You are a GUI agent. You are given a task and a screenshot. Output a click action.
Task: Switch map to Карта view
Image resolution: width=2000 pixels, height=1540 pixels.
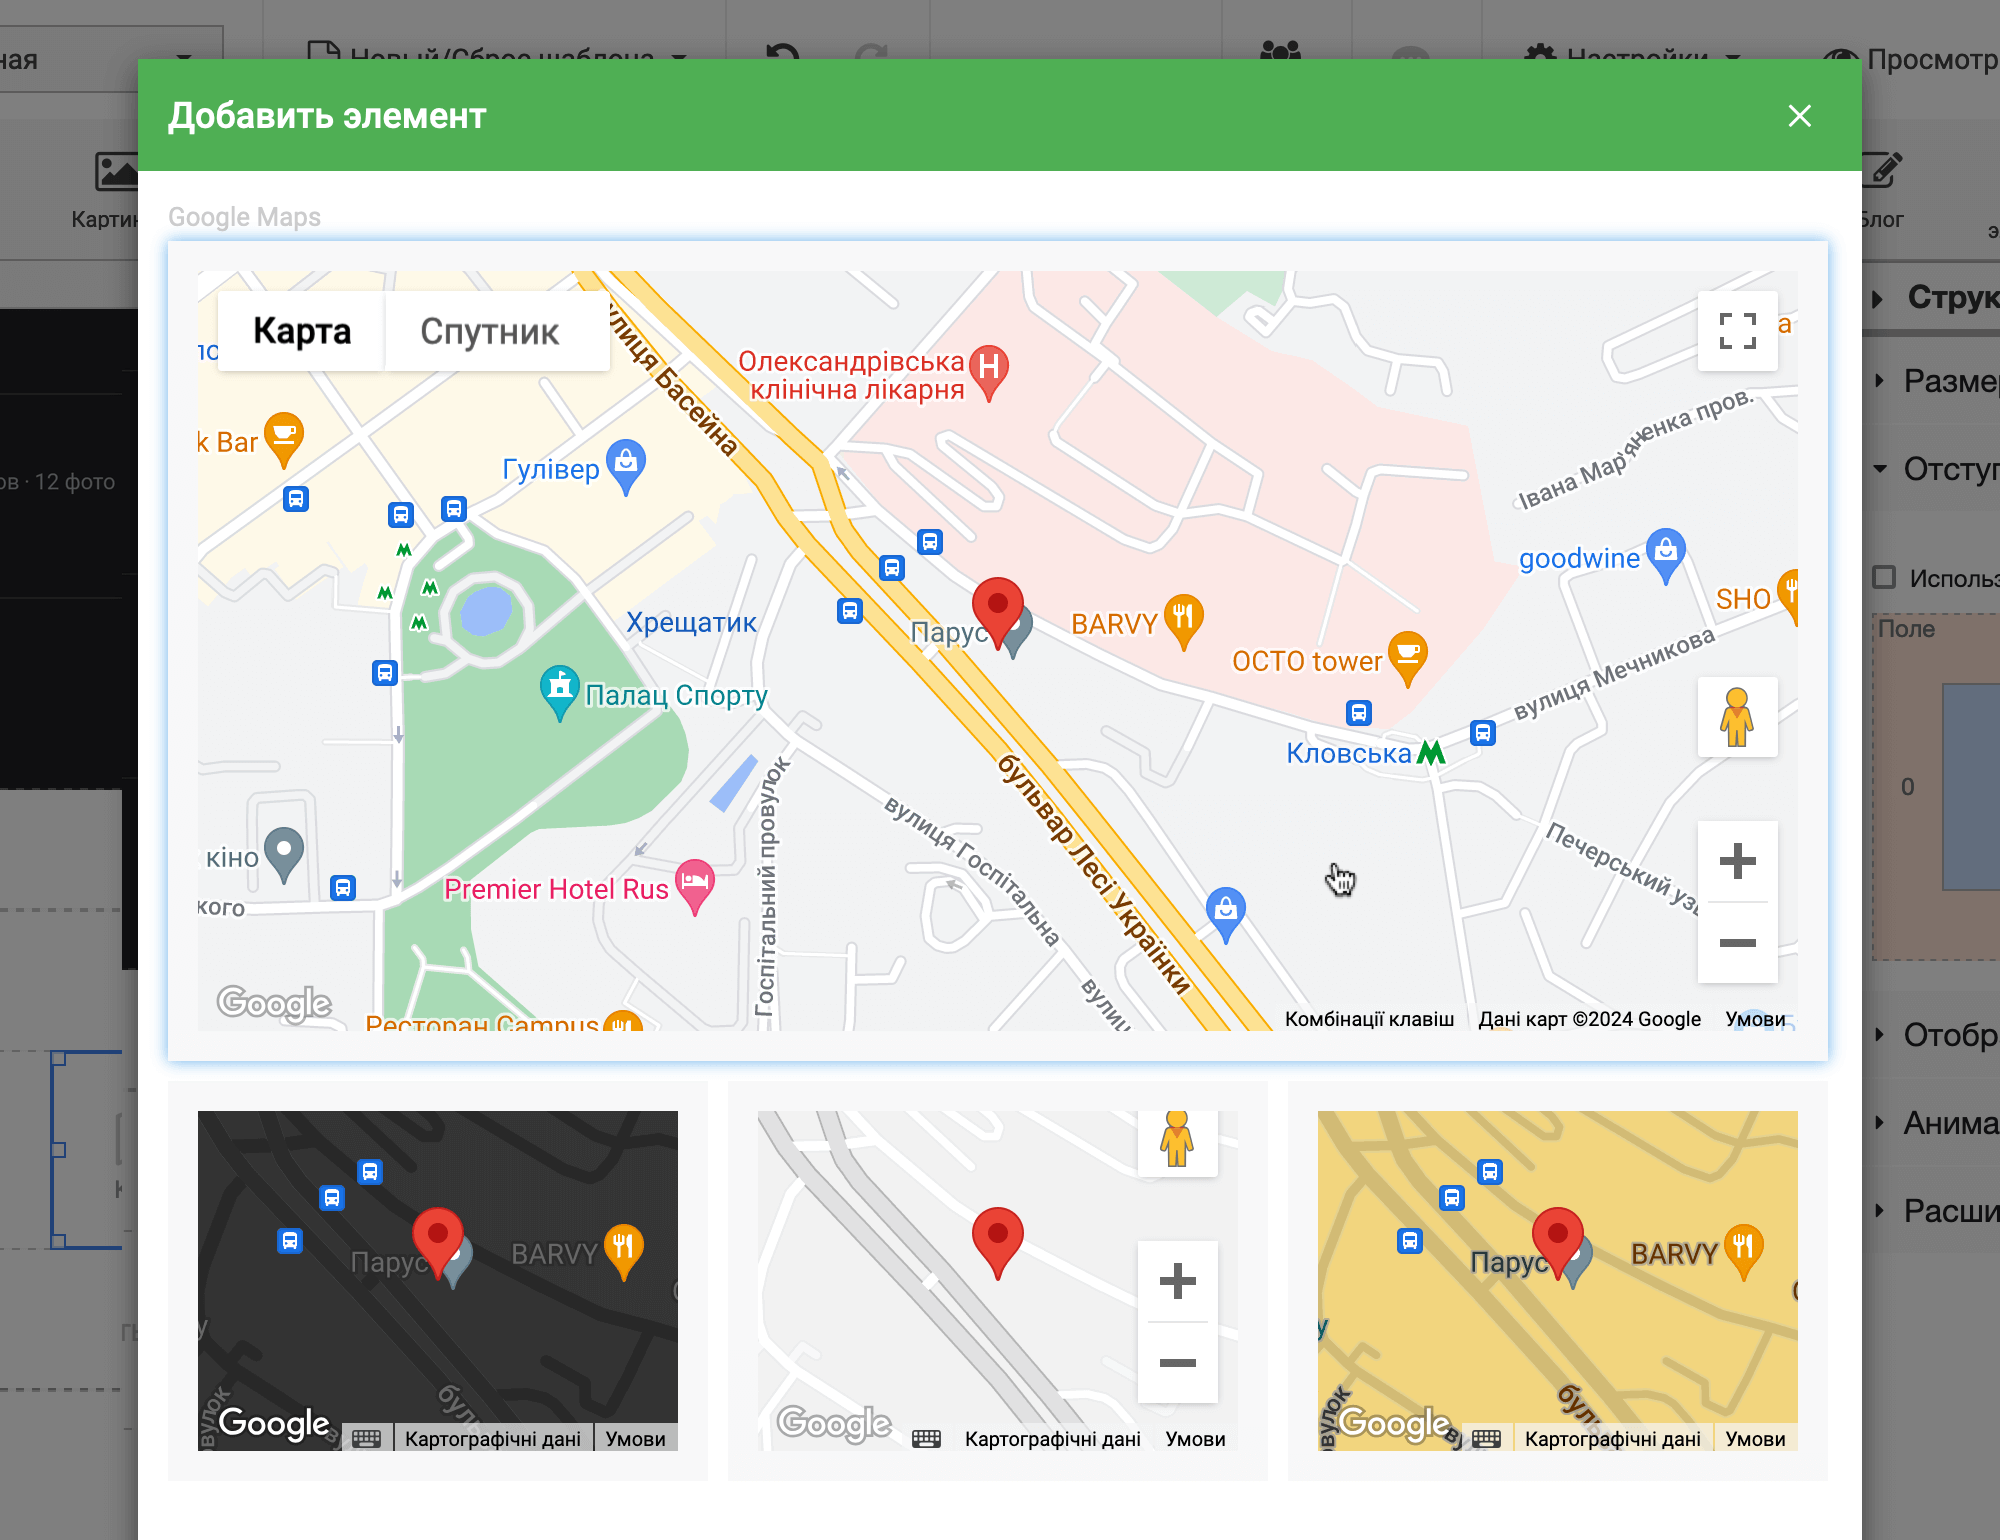point(301,331)
